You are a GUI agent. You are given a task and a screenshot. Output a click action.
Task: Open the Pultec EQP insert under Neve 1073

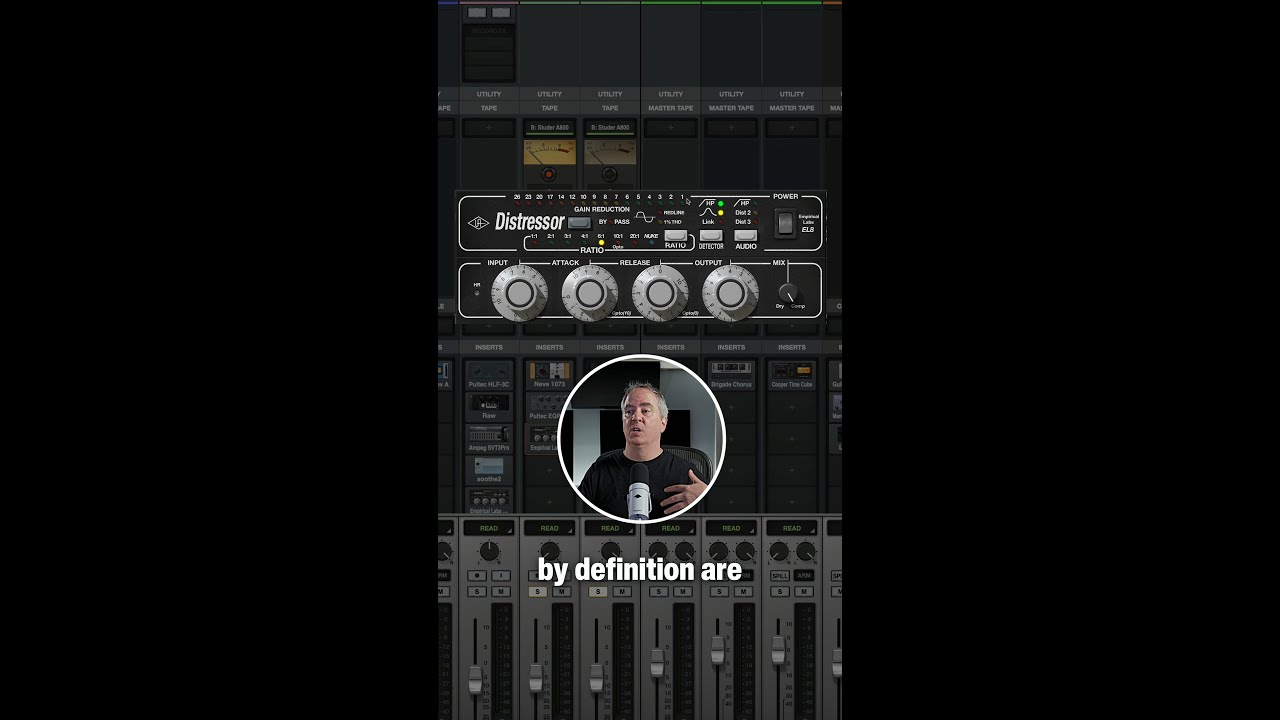[x=545, y=406]
